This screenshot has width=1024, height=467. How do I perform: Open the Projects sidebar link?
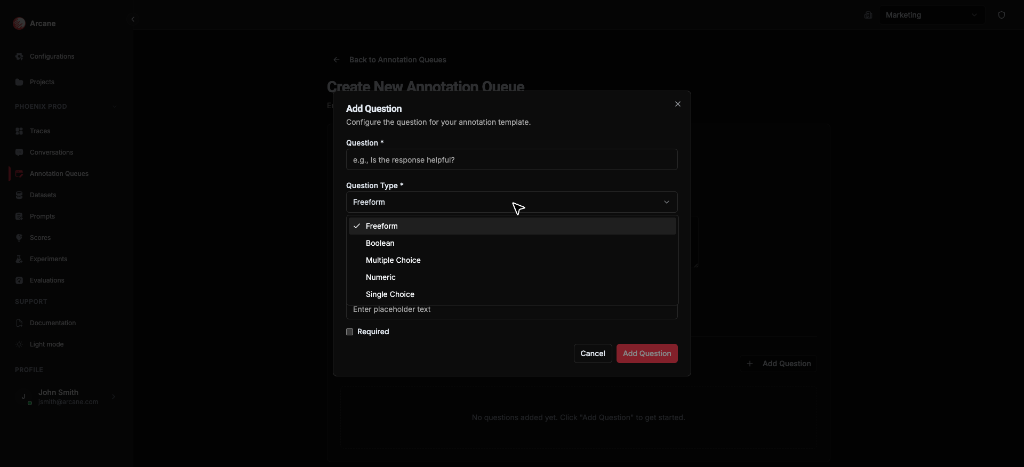[42, 82]
